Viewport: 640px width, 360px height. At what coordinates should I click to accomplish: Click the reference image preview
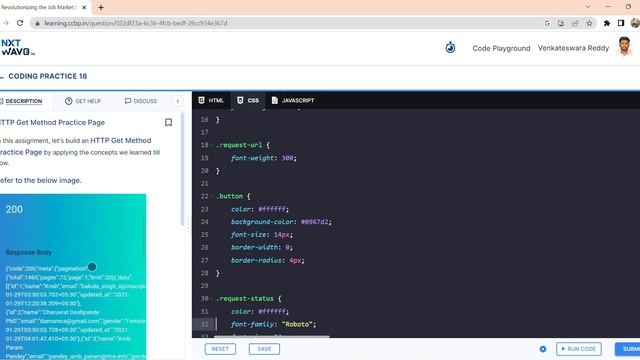click(x=73, y=277)
